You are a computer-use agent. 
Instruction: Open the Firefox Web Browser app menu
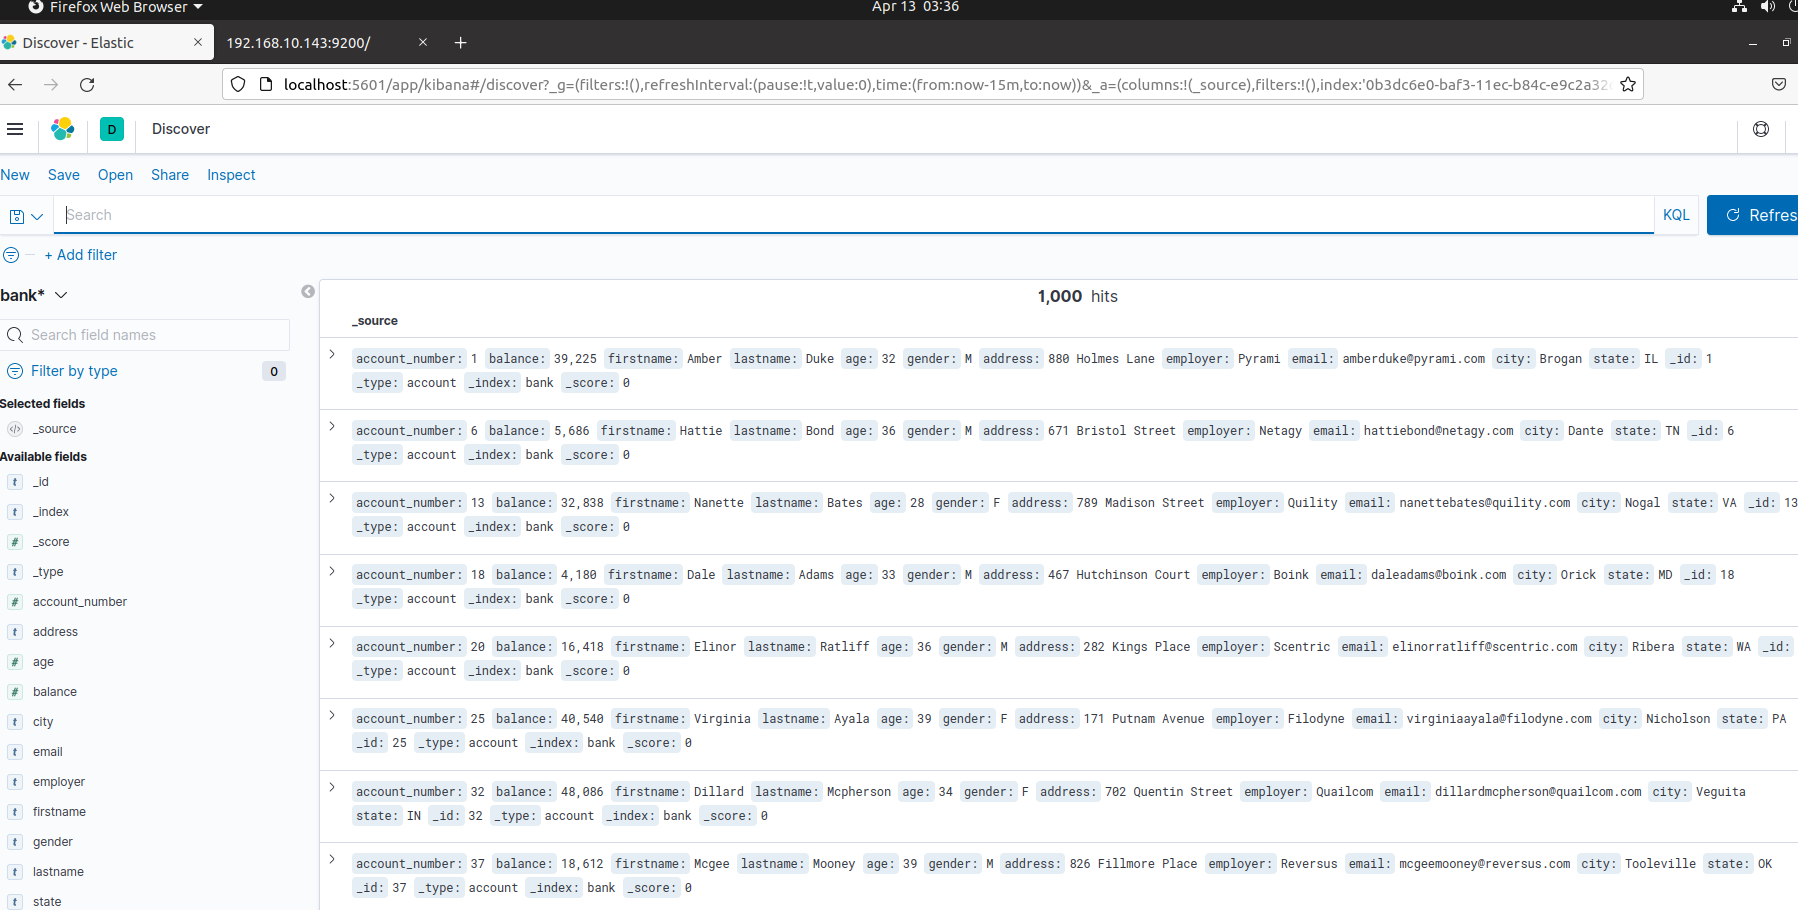coord(116,7)
